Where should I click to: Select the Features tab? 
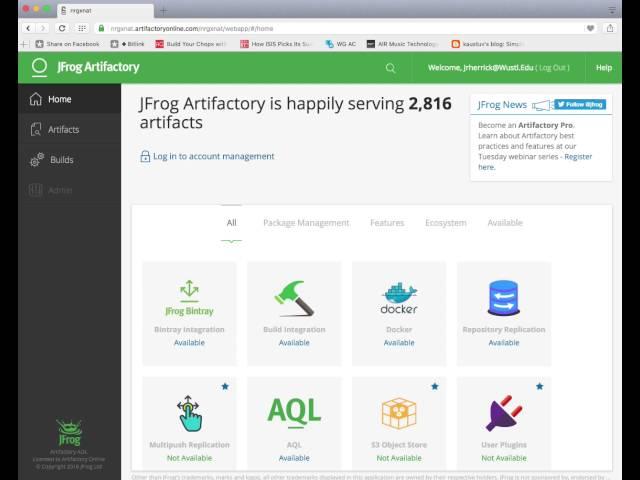387,223
